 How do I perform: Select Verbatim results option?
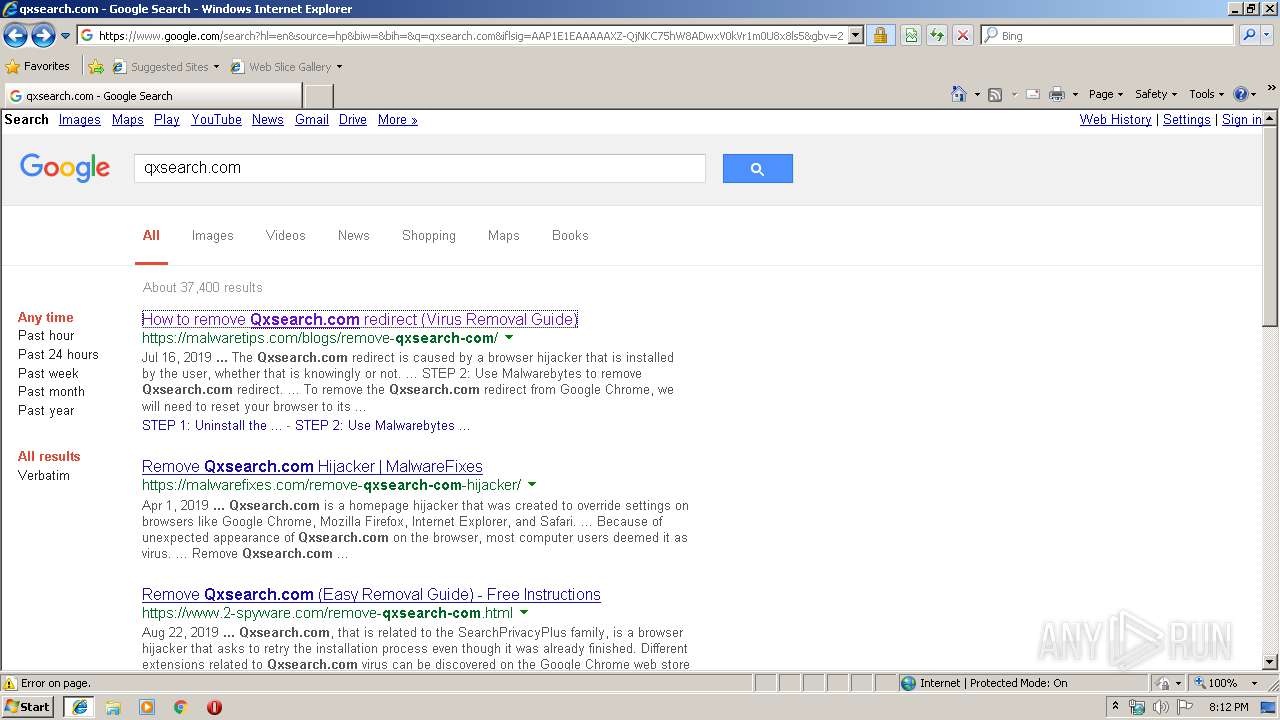point(44,475)
